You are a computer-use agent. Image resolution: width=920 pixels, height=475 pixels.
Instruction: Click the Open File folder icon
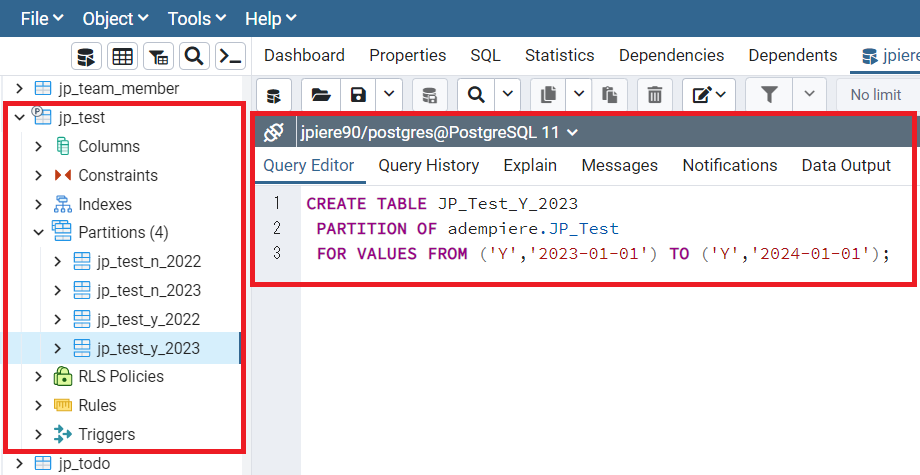(x=320, y=95)
